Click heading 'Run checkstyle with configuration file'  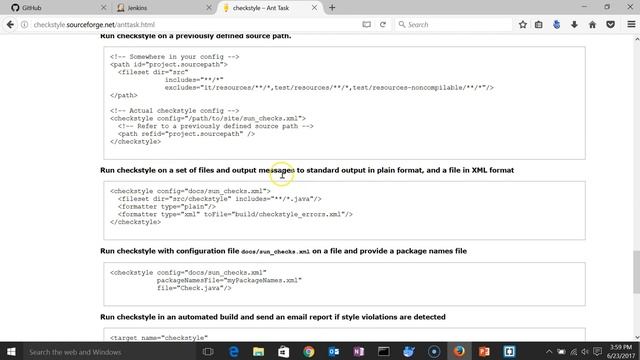(283, 251)
